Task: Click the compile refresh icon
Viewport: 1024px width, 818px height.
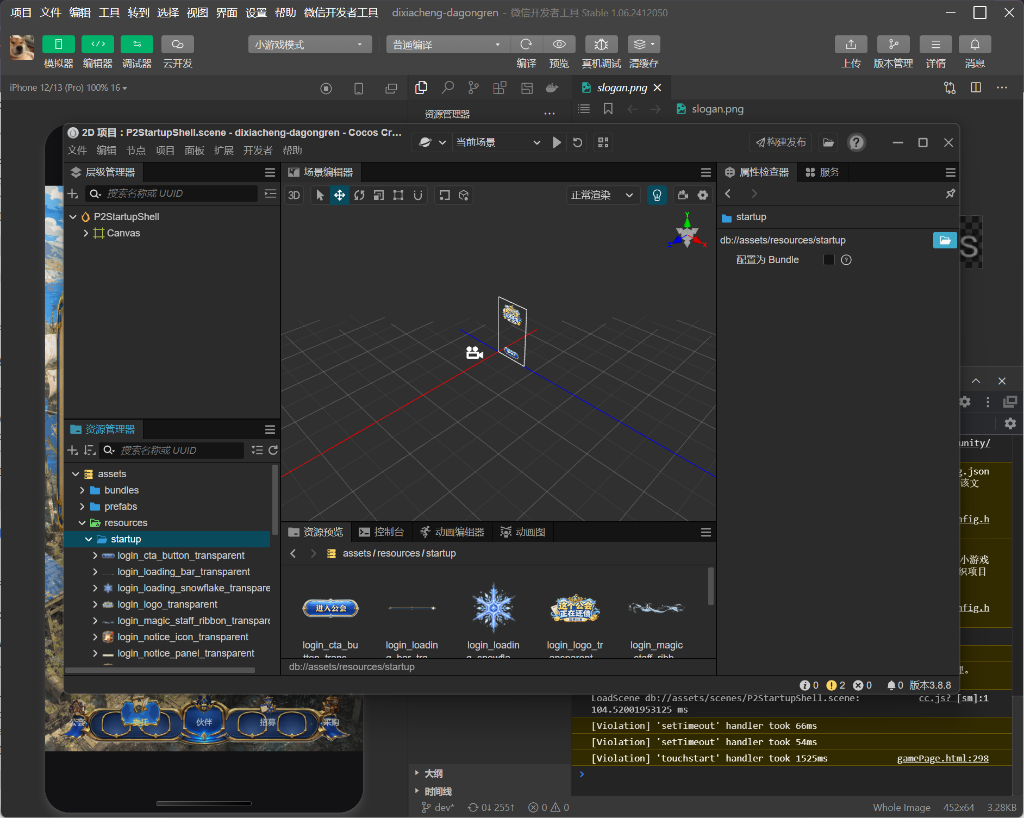Action: (x=526, y=44)
